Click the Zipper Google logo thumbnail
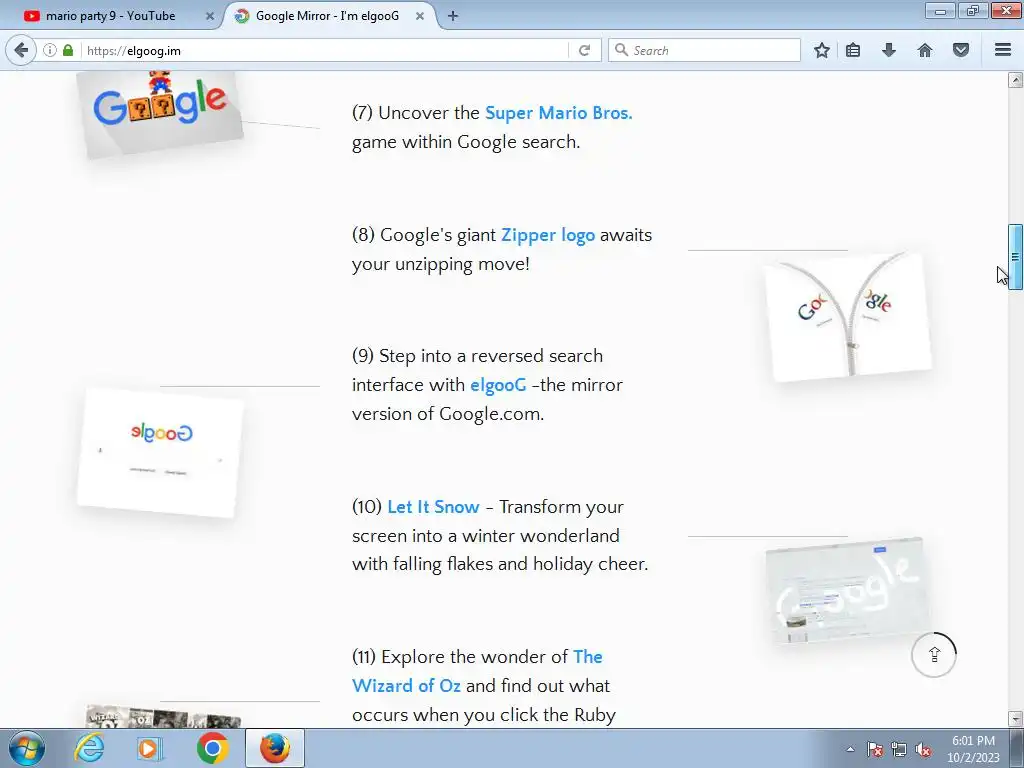1024x768 pixels. click(848, 317)
